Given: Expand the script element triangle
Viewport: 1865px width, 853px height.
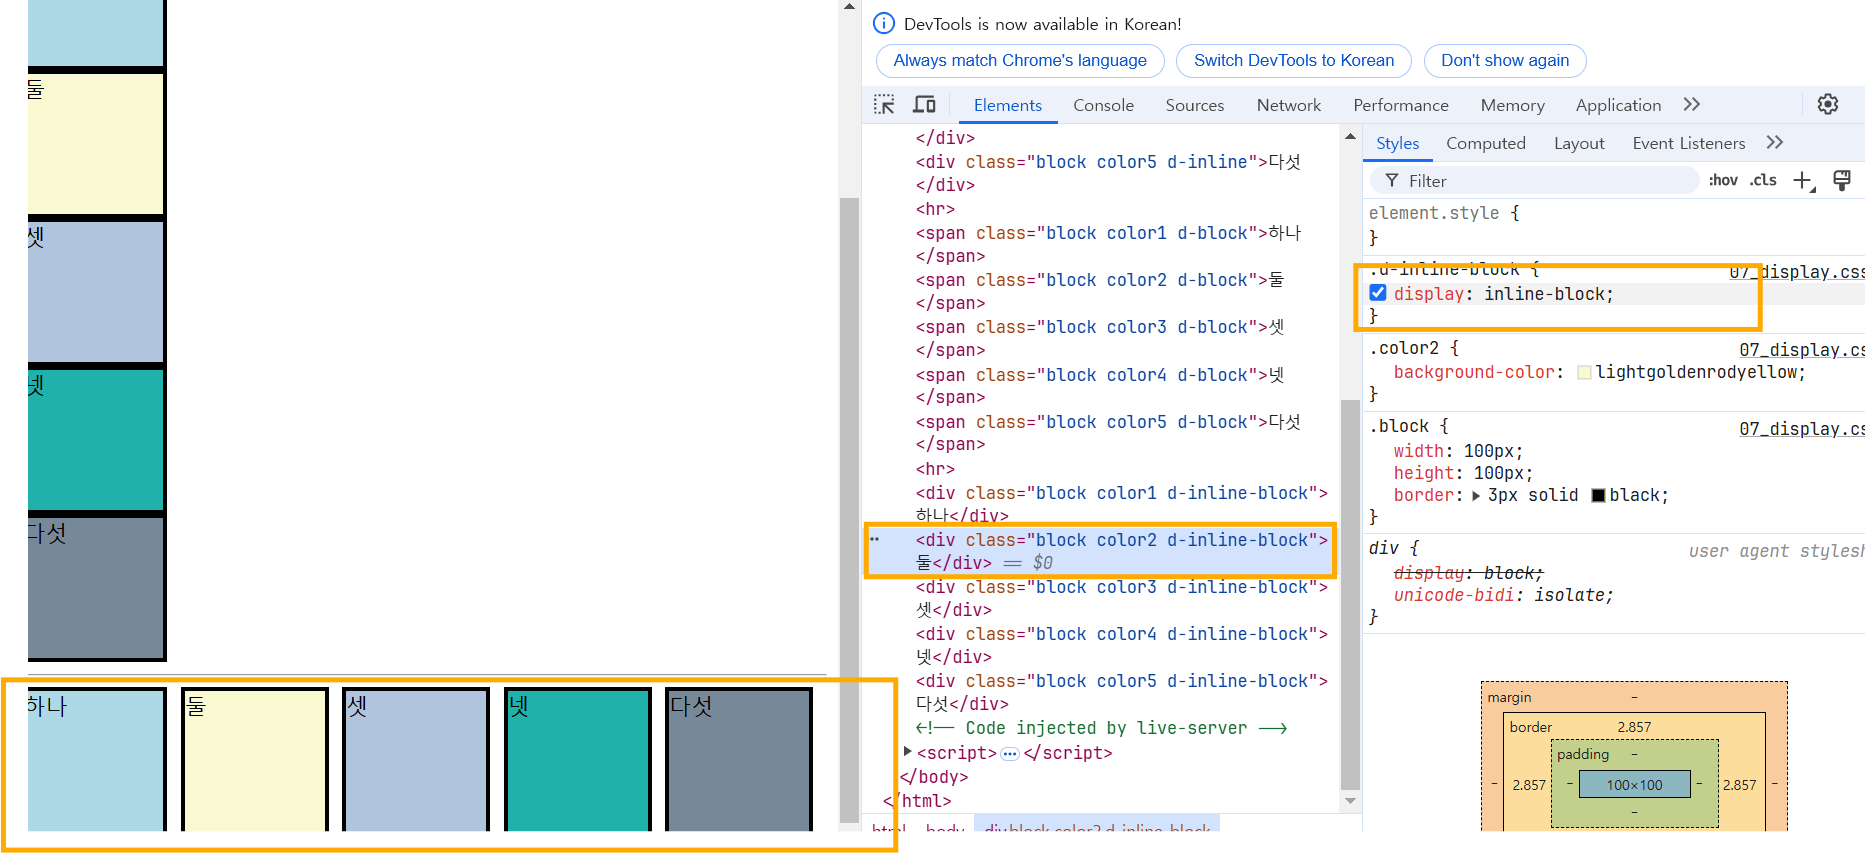Looking at the screenshot, I should coord(907,752).
